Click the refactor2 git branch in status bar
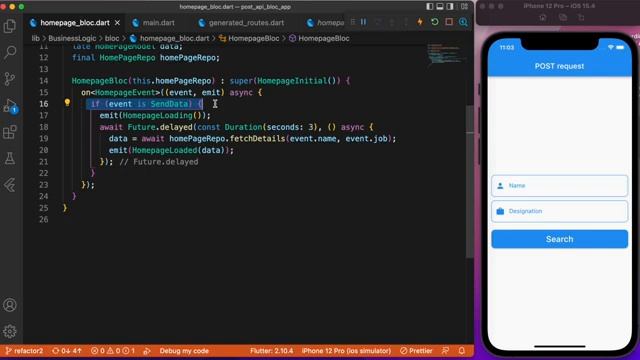This screenshot has width=640, height=360. point(24,351)
